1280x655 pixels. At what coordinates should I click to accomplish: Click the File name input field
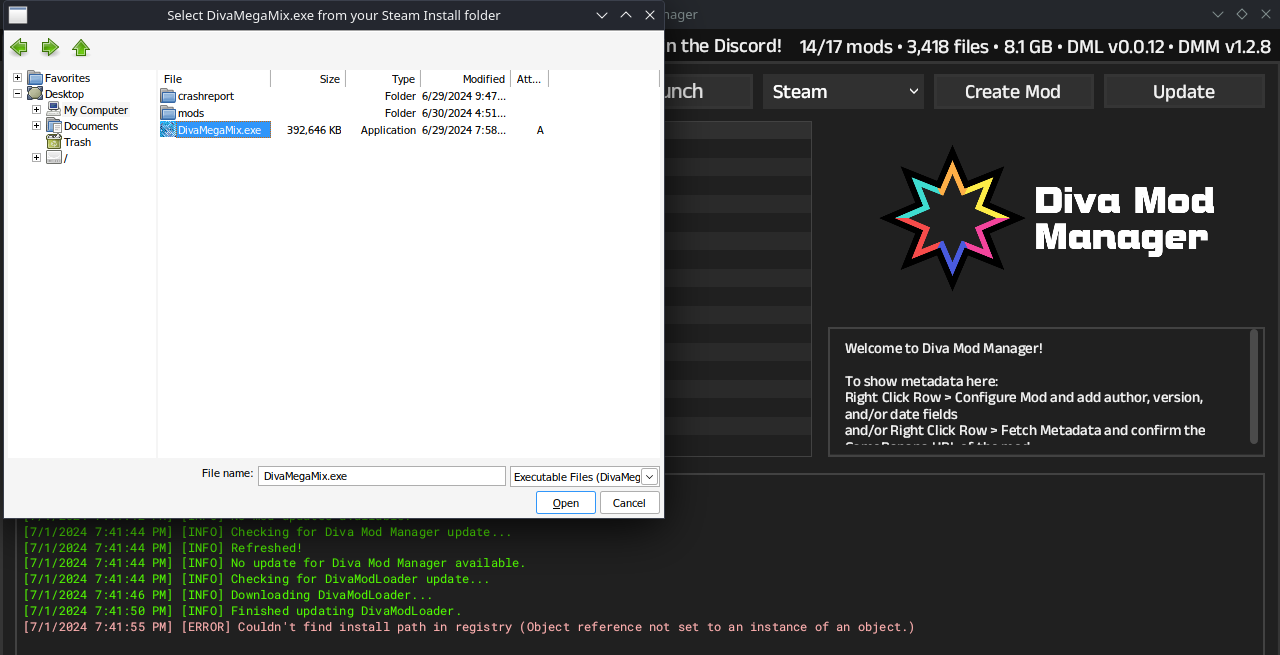click(x=382, y=476)
